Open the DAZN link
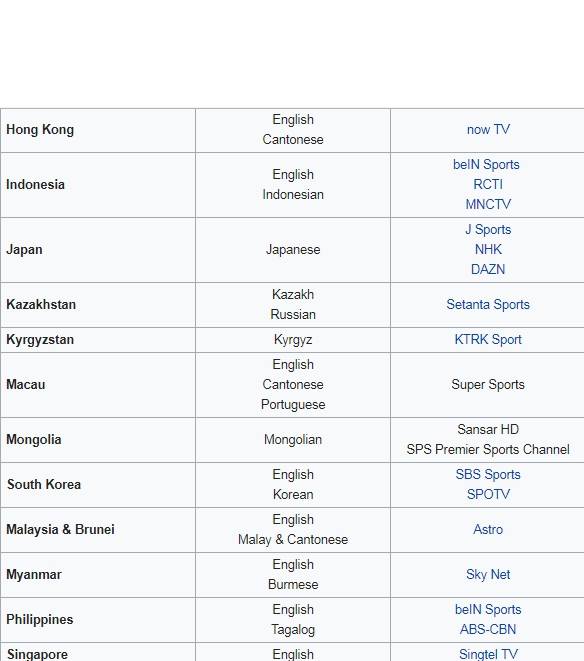Image resolution: width=584 pixels, height=661 pixels. [x=488, y=269]
